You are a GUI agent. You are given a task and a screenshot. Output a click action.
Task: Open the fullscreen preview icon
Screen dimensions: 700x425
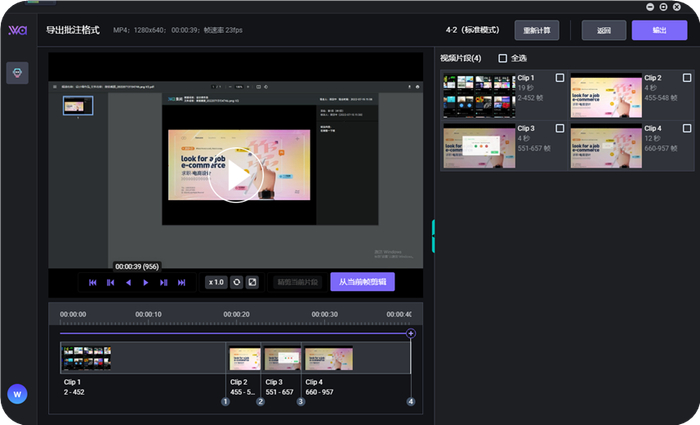click(x=252, y=282)
